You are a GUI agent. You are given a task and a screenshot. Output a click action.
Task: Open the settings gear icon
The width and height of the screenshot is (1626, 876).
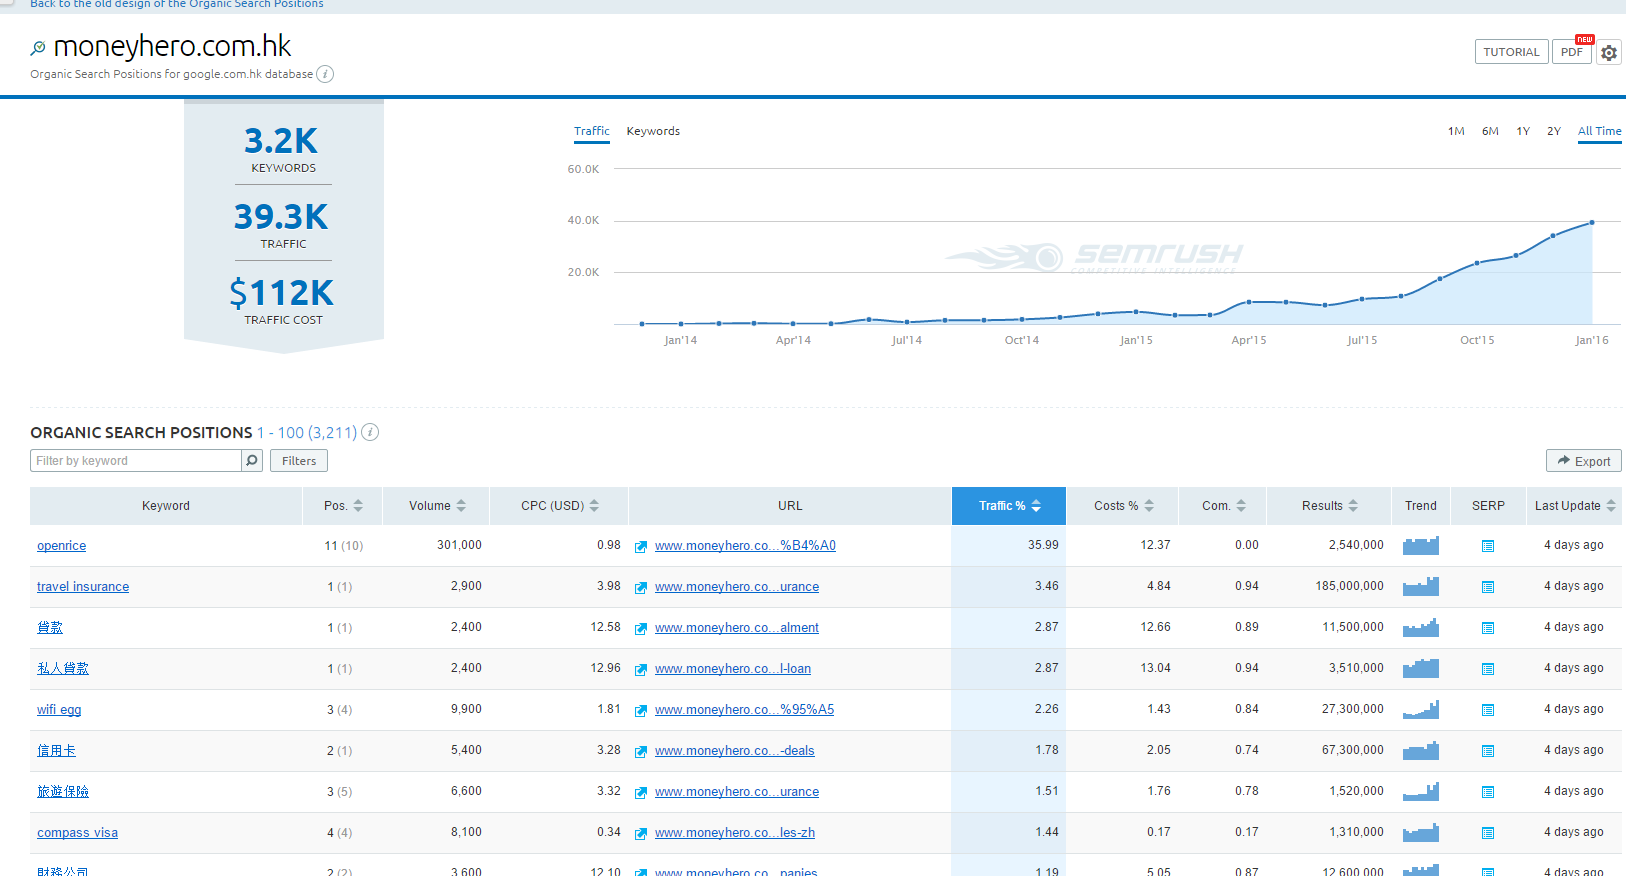[x=1608, y=52]
